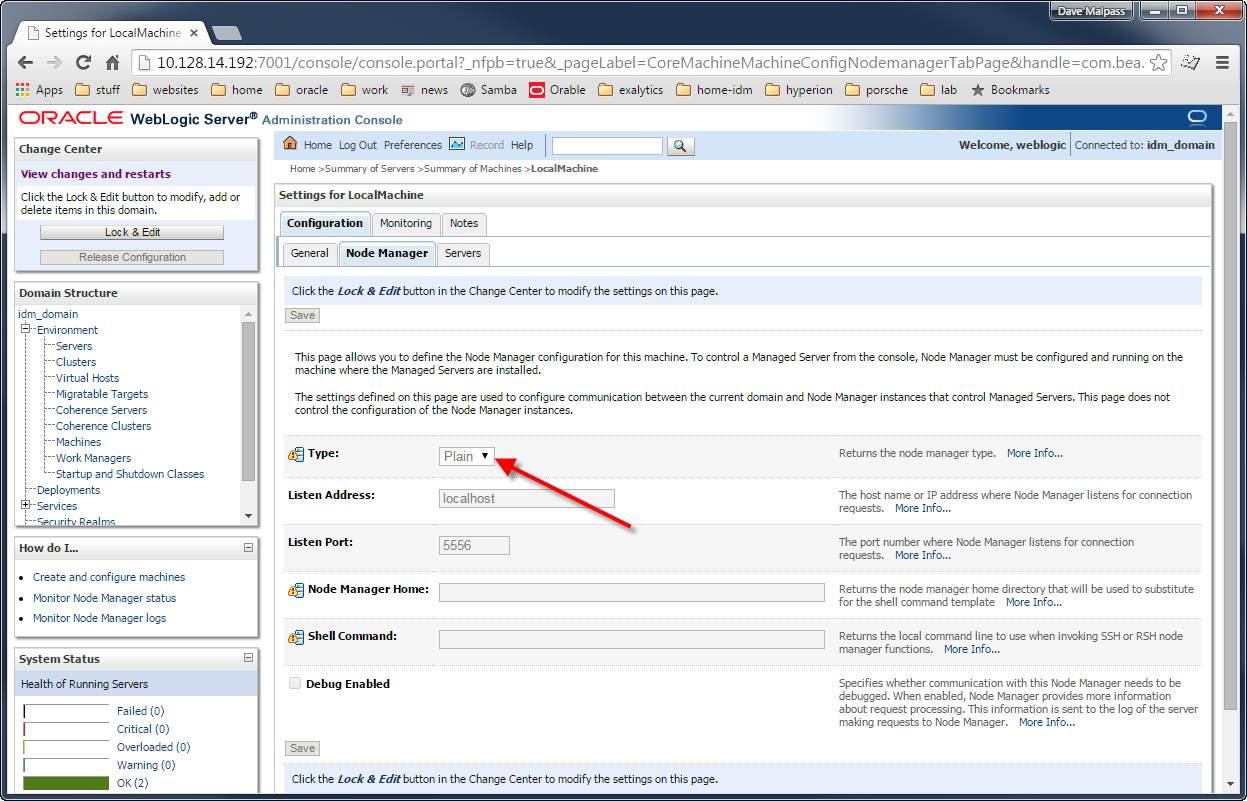
Task: Click the Log Out link
Action: pos(358,145)
